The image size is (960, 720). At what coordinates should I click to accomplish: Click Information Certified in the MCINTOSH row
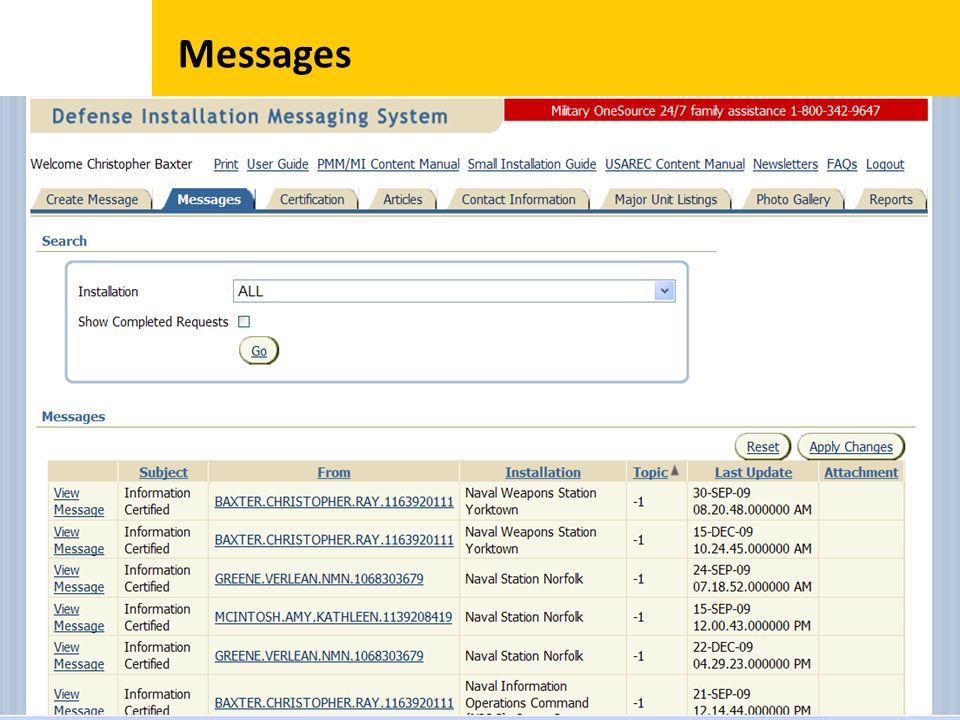(x=157, y=617)
